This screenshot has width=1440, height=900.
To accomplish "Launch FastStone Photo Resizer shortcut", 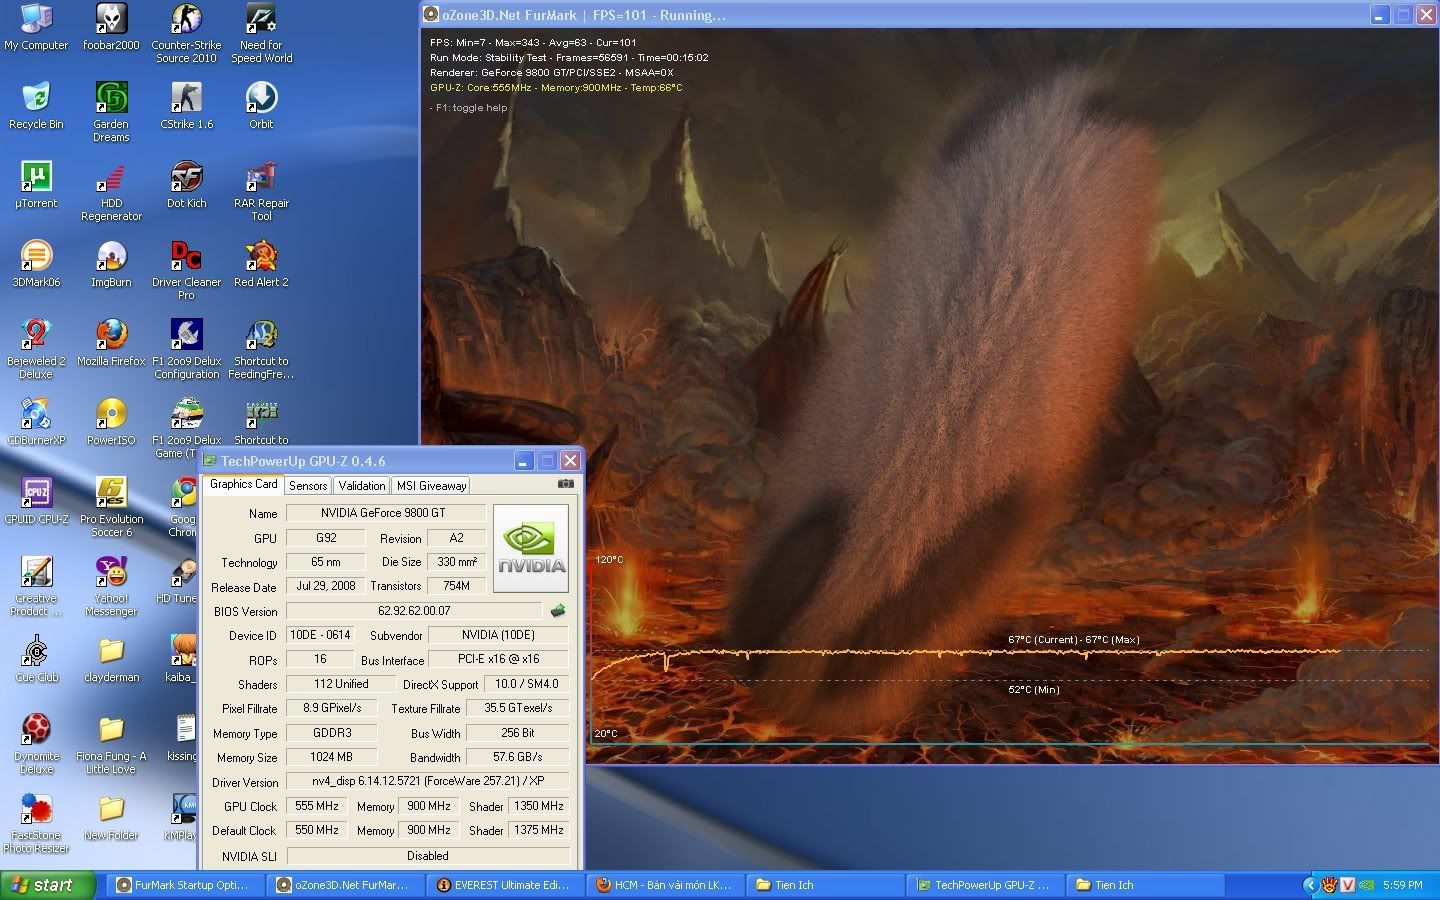I will tap(36, 824).
